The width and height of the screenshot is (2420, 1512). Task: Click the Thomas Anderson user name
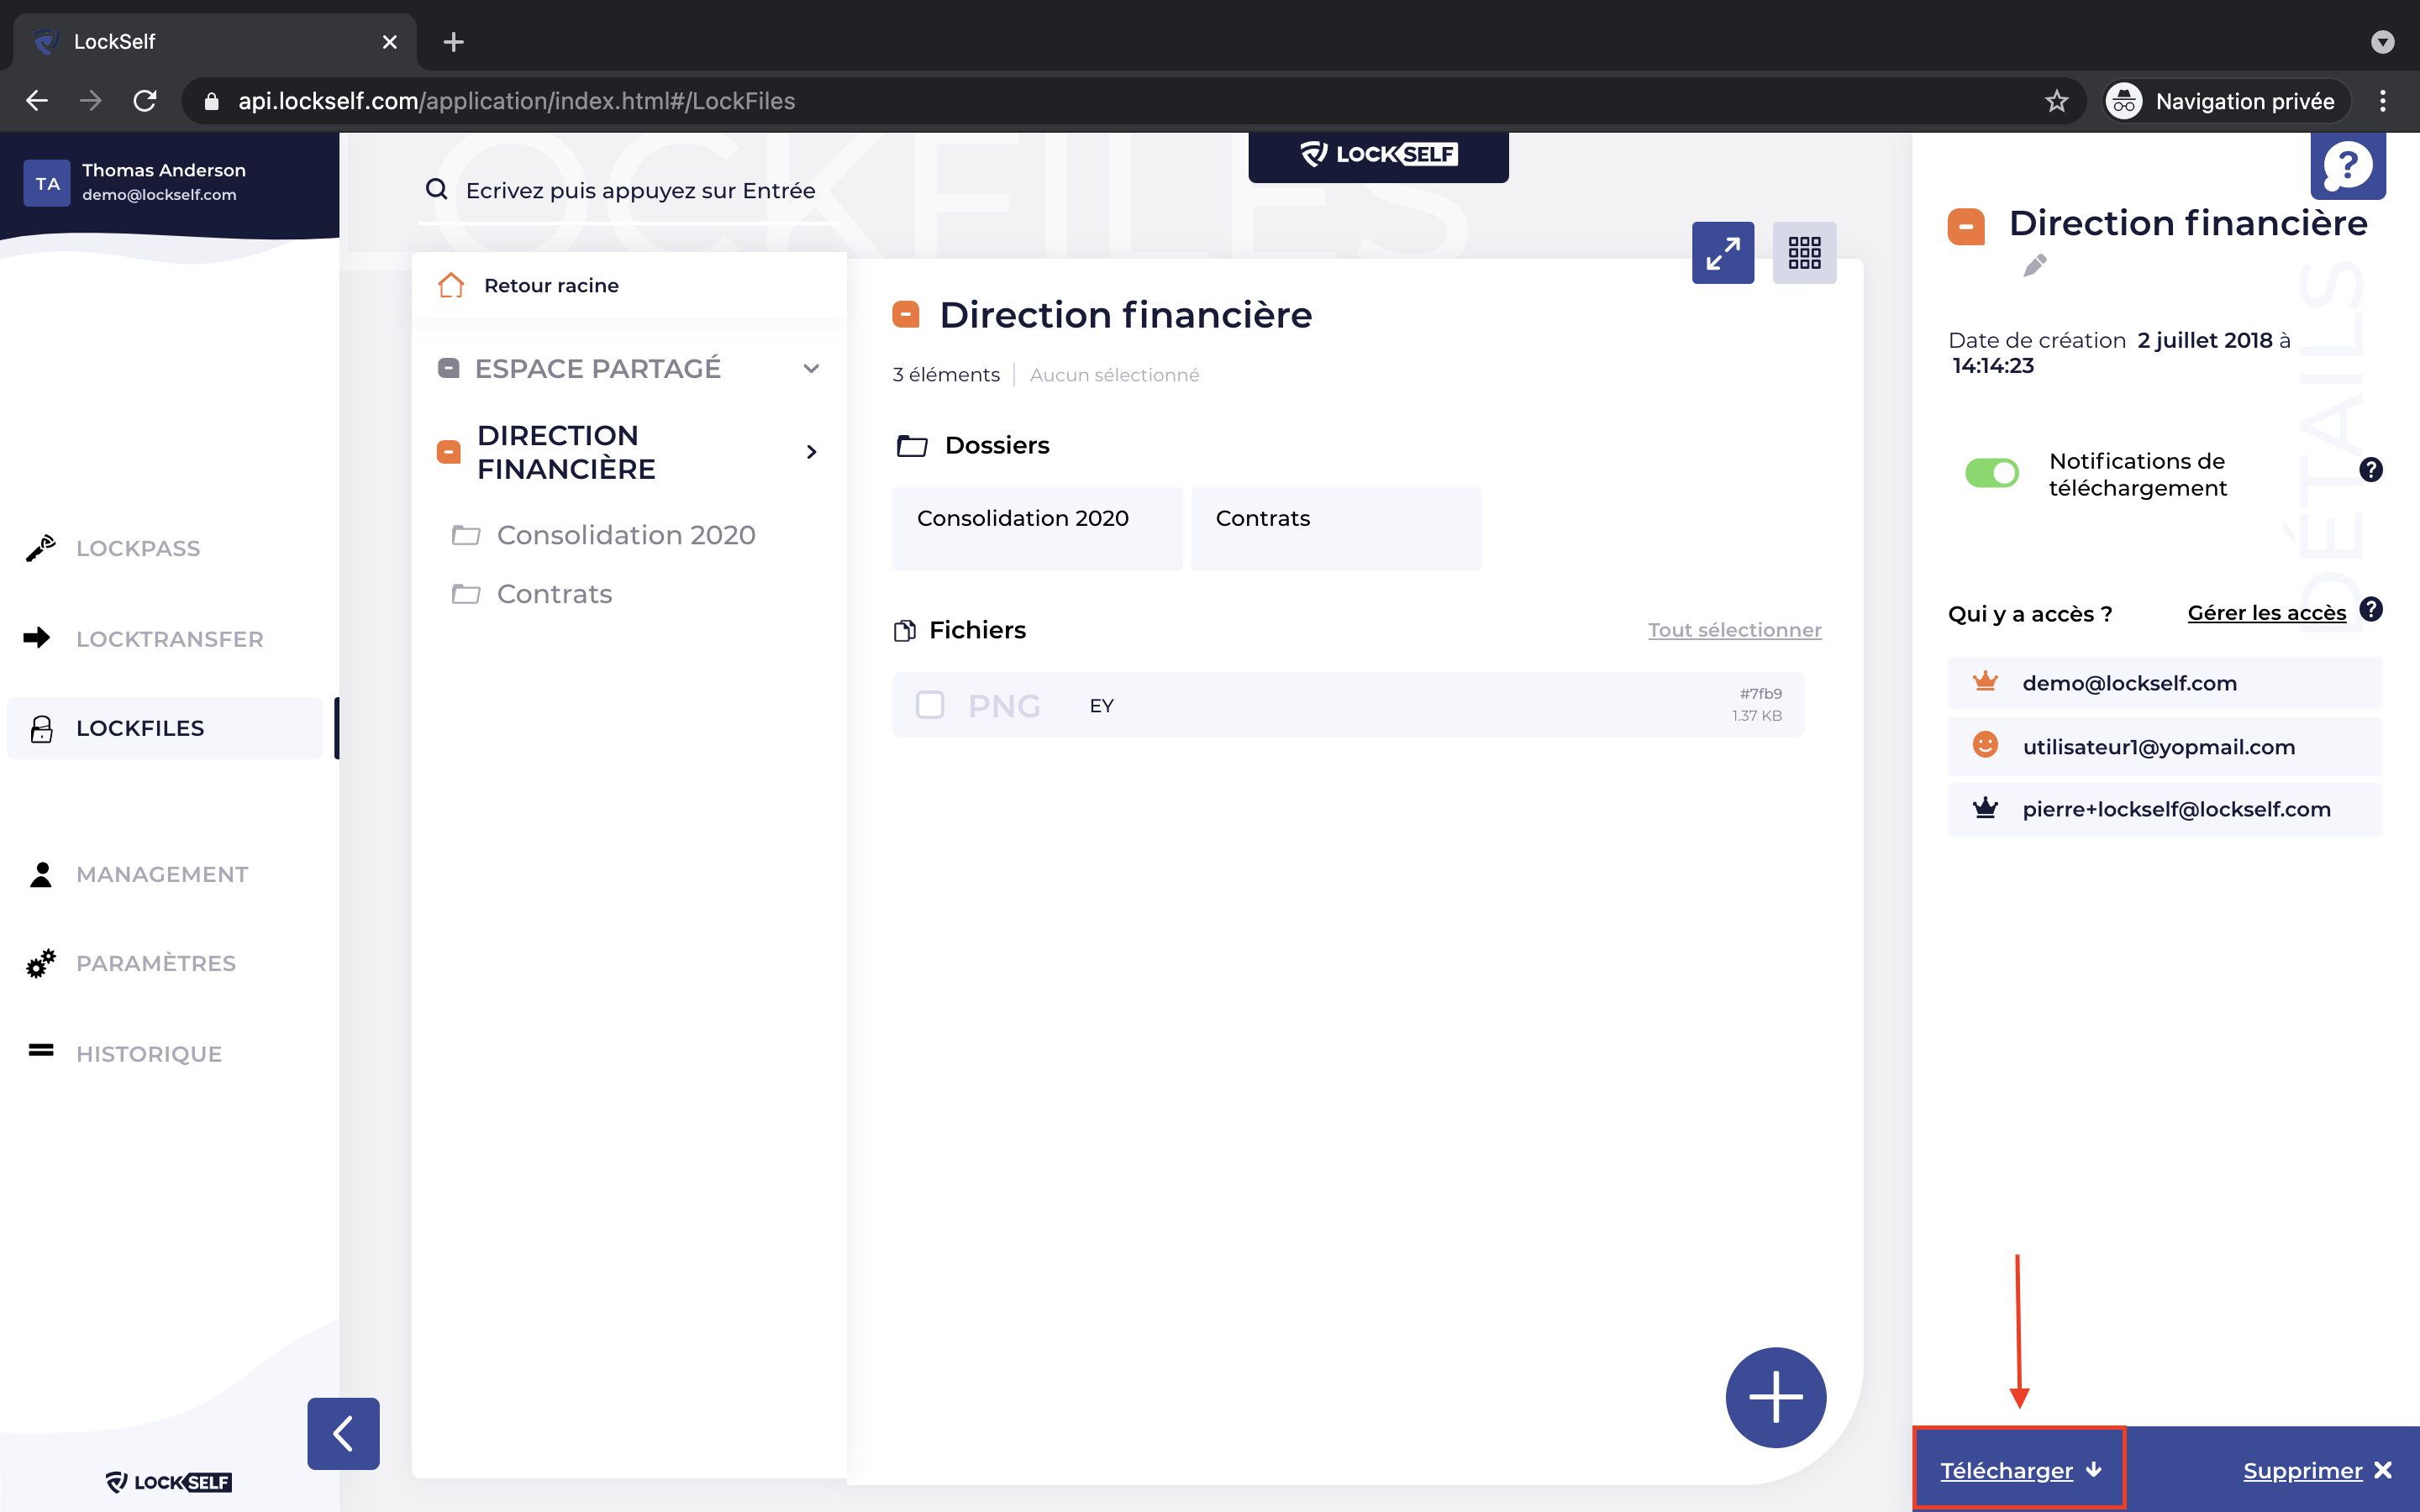pyautogui.click(x=164, y=170)
